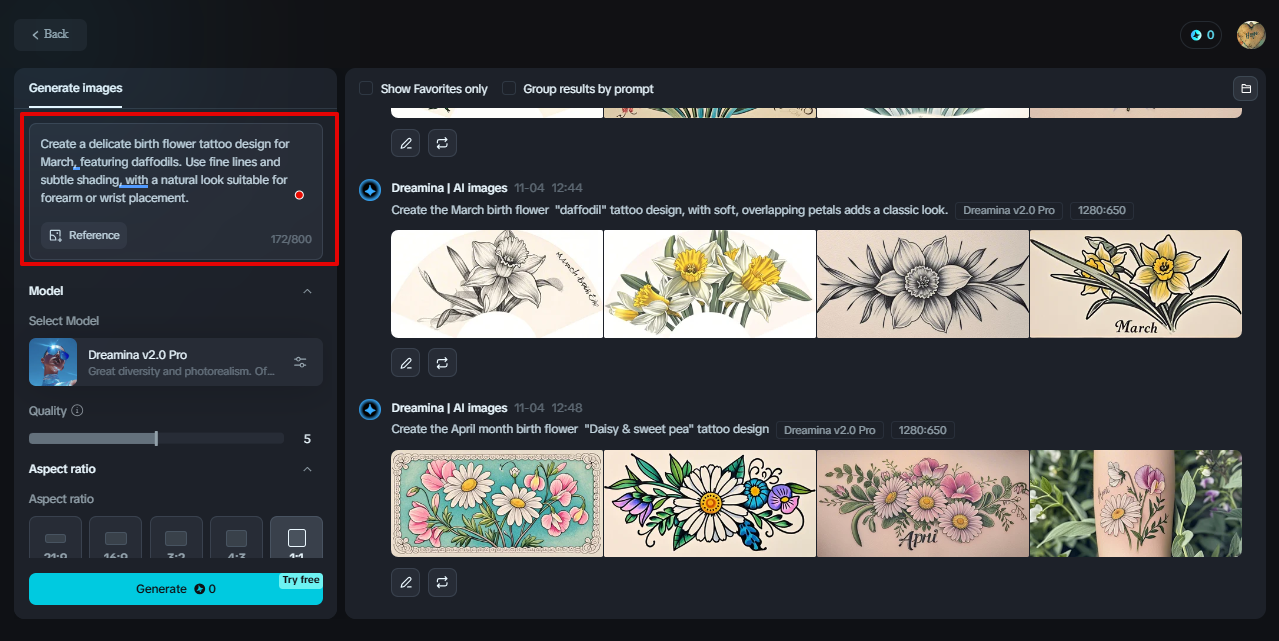
Task: Click Dreamina logo beside the daffodil prompt entry
Action: coord(370,190)
